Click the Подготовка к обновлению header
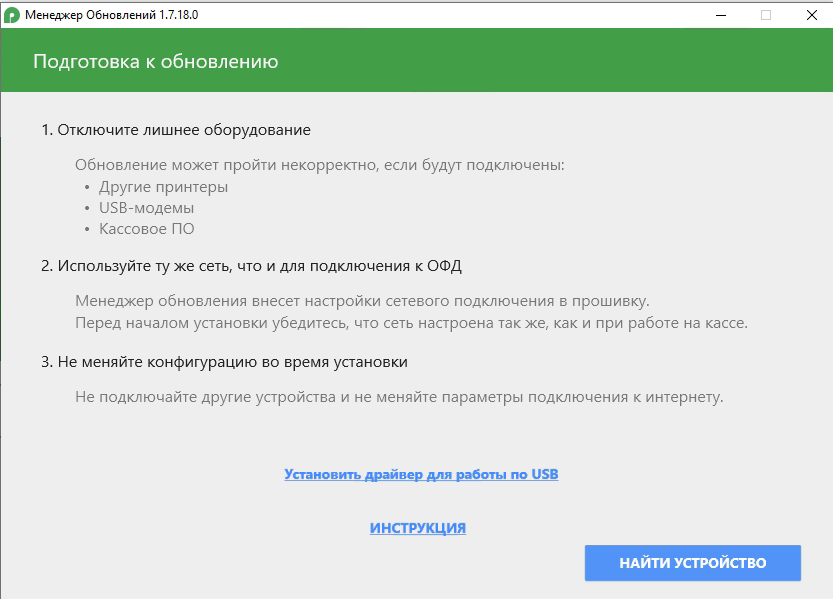833x599 pixels. 155,62
